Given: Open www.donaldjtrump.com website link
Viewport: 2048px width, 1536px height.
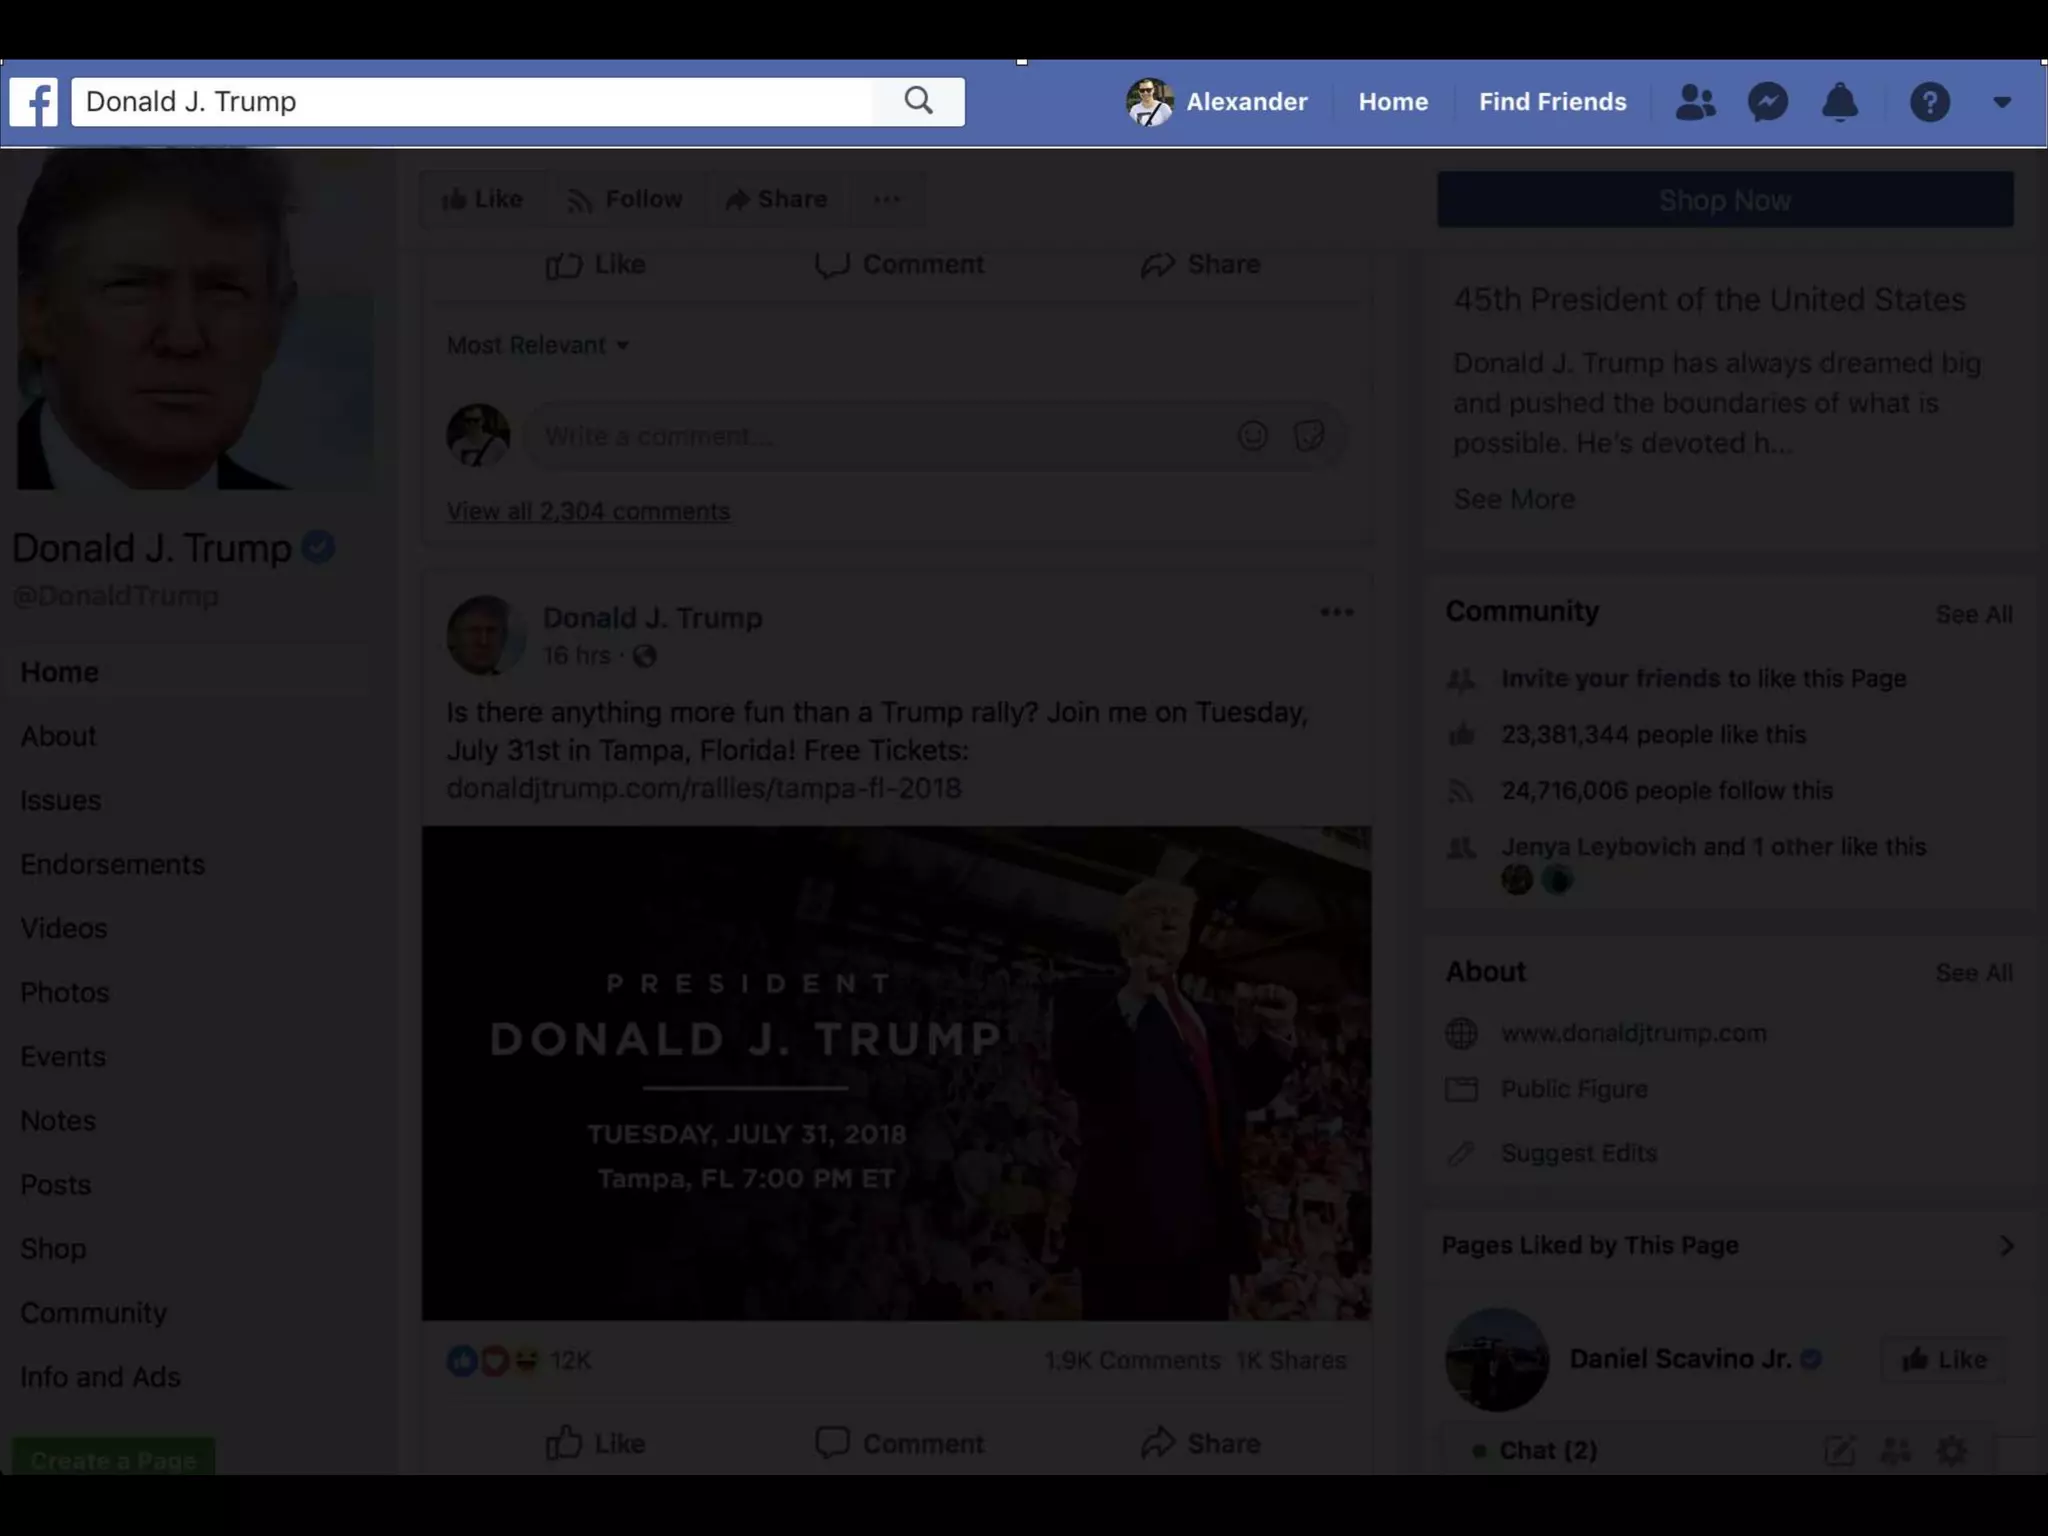Looking at the screenshot, I should [x=1634, y=1033].
